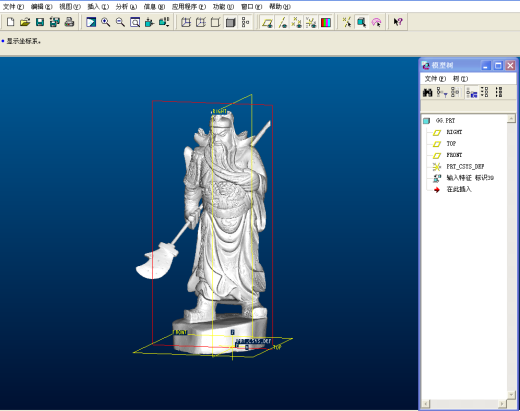Open the model tree filter settings dropdown
The image size is (520, 411).
coord(442,92)
